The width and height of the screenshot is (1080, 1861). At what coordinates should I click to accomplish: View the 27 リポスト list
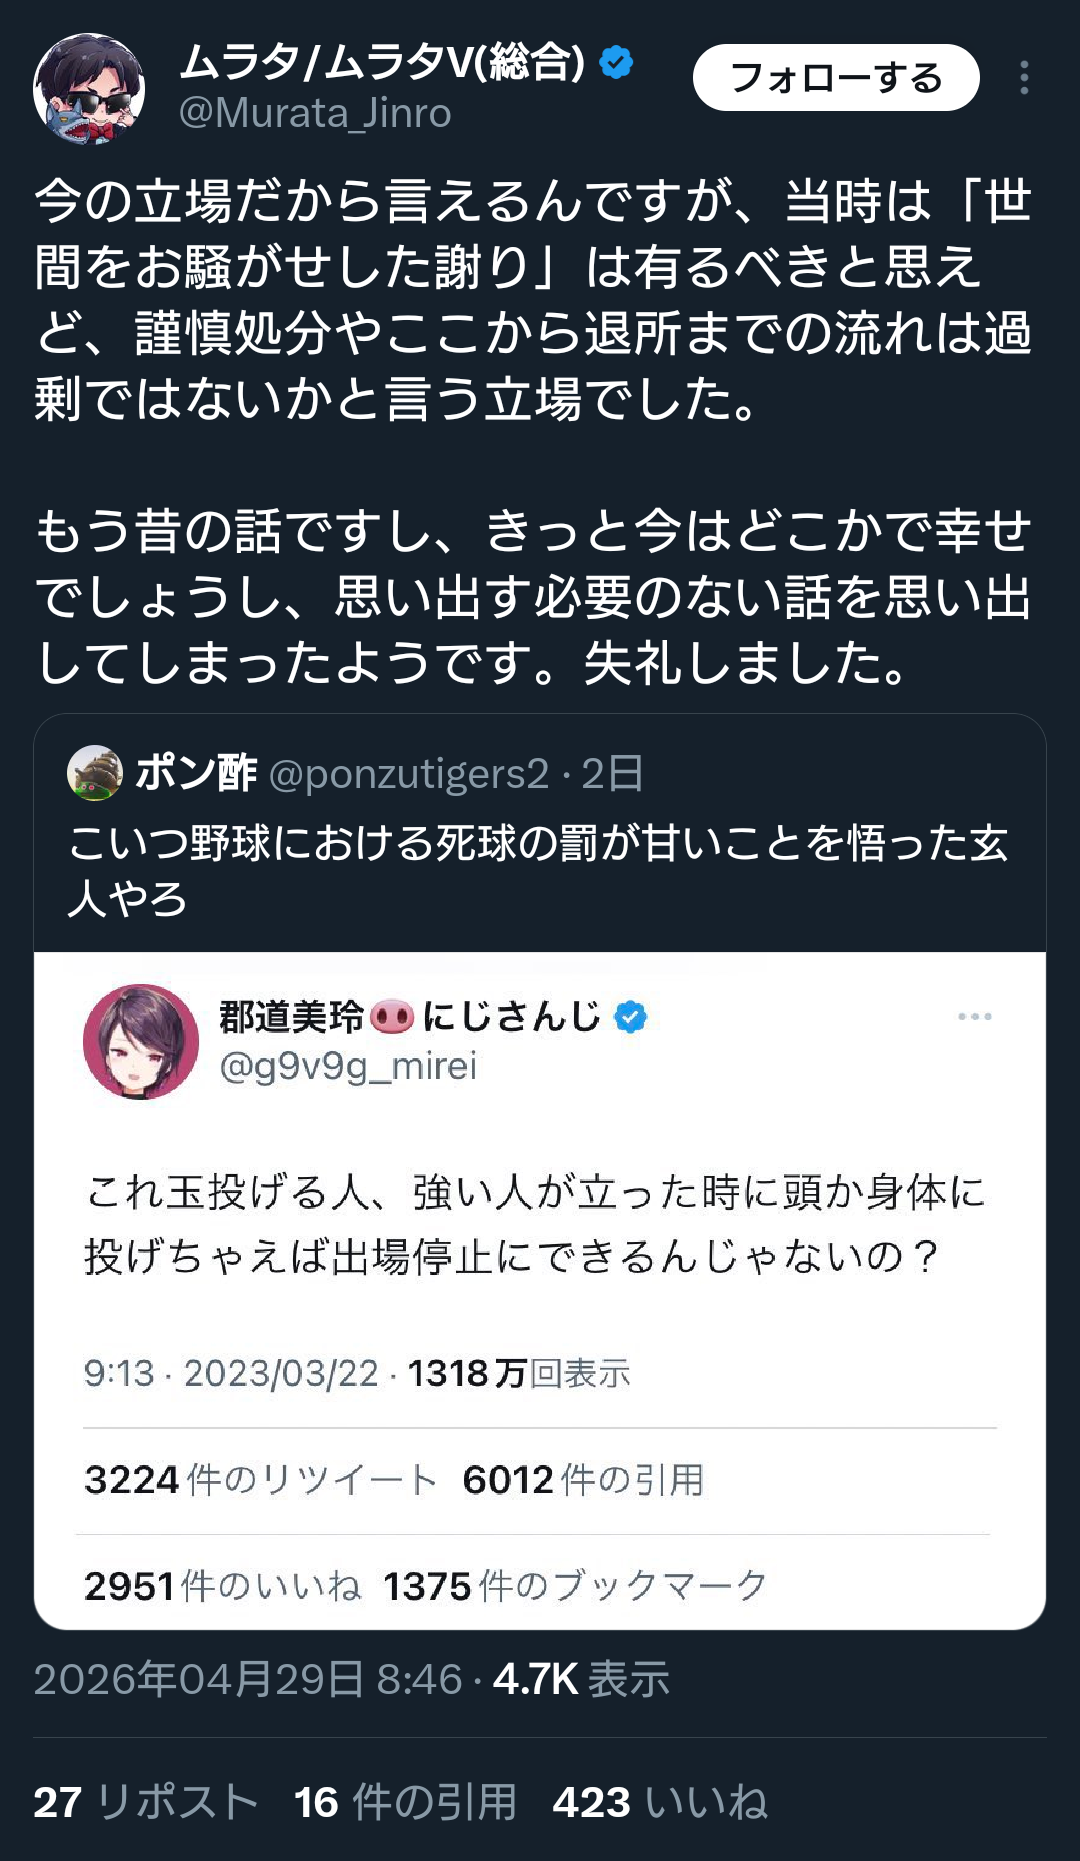[x=146, y=1802]
